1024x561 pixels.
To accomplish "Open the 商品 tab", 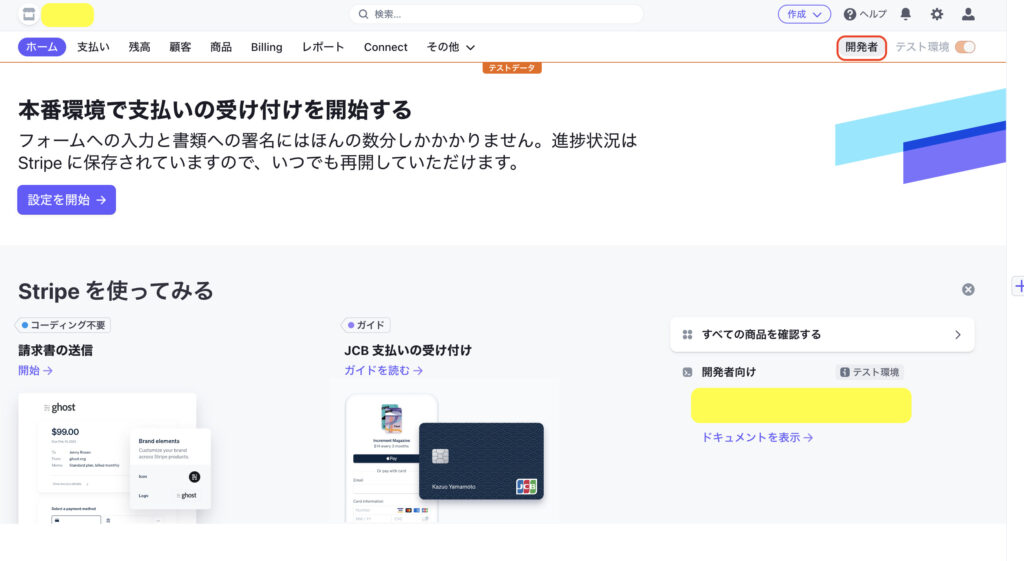I will click(221, 47).
